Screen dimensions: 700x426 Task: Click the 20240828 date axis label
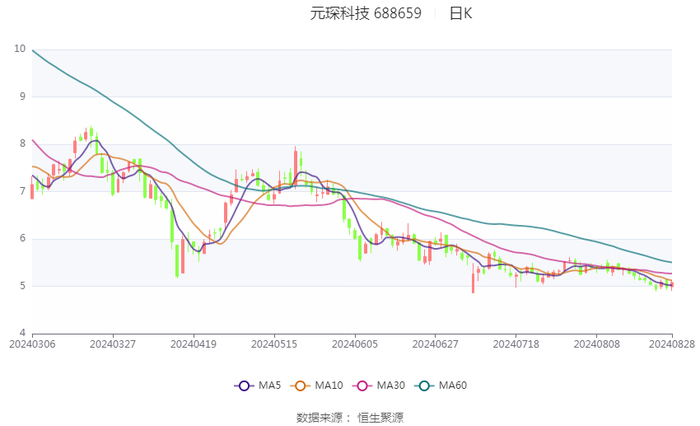point(672,344)
